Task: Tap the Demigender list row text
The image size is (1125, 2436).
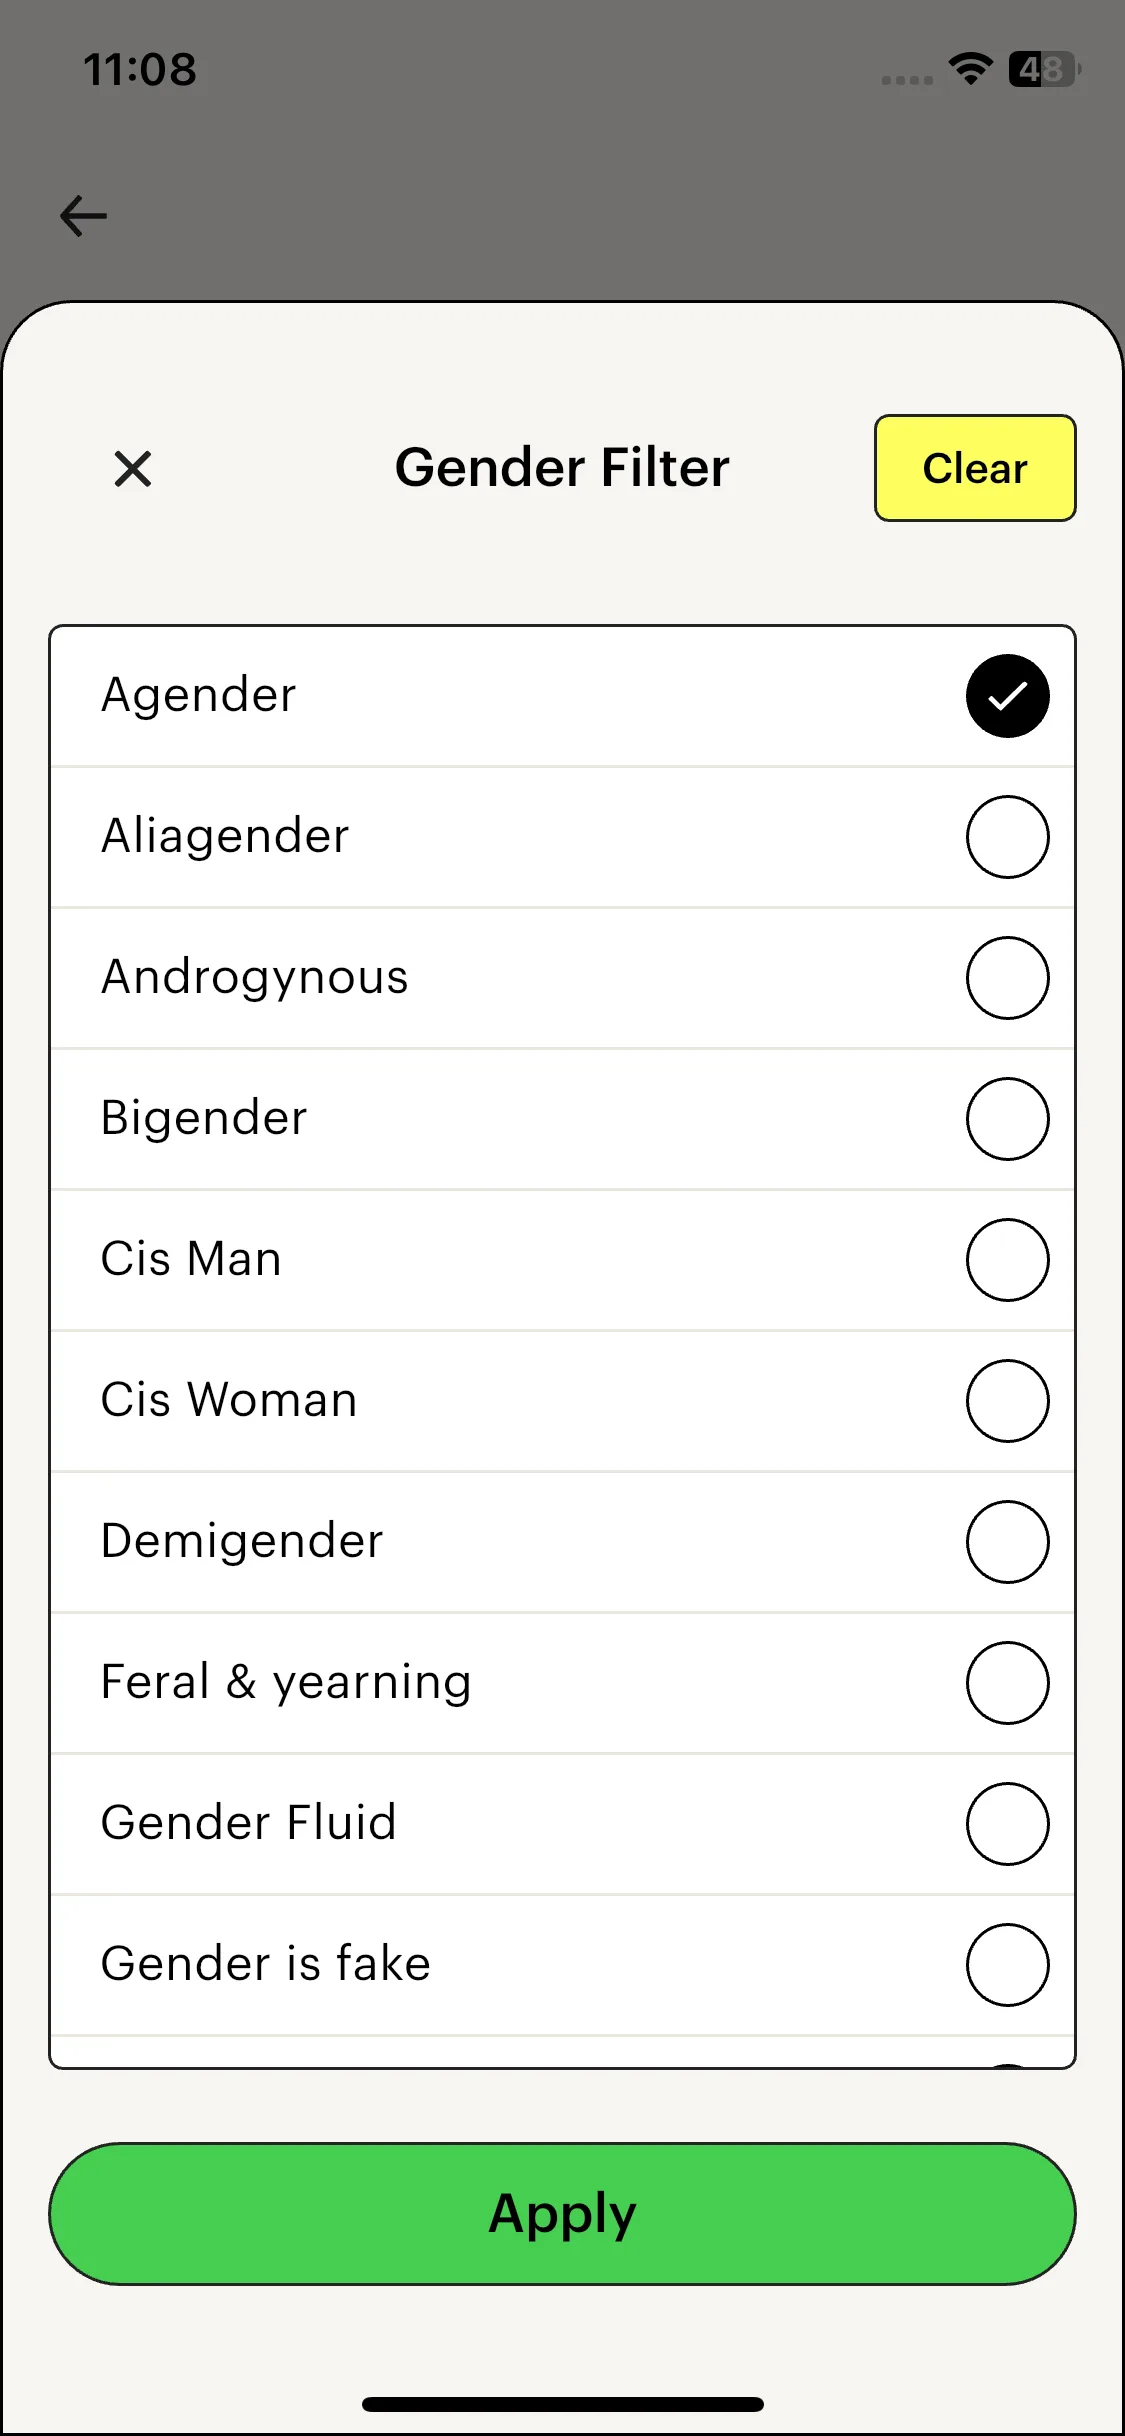Action: click(x=242, y=1541)
